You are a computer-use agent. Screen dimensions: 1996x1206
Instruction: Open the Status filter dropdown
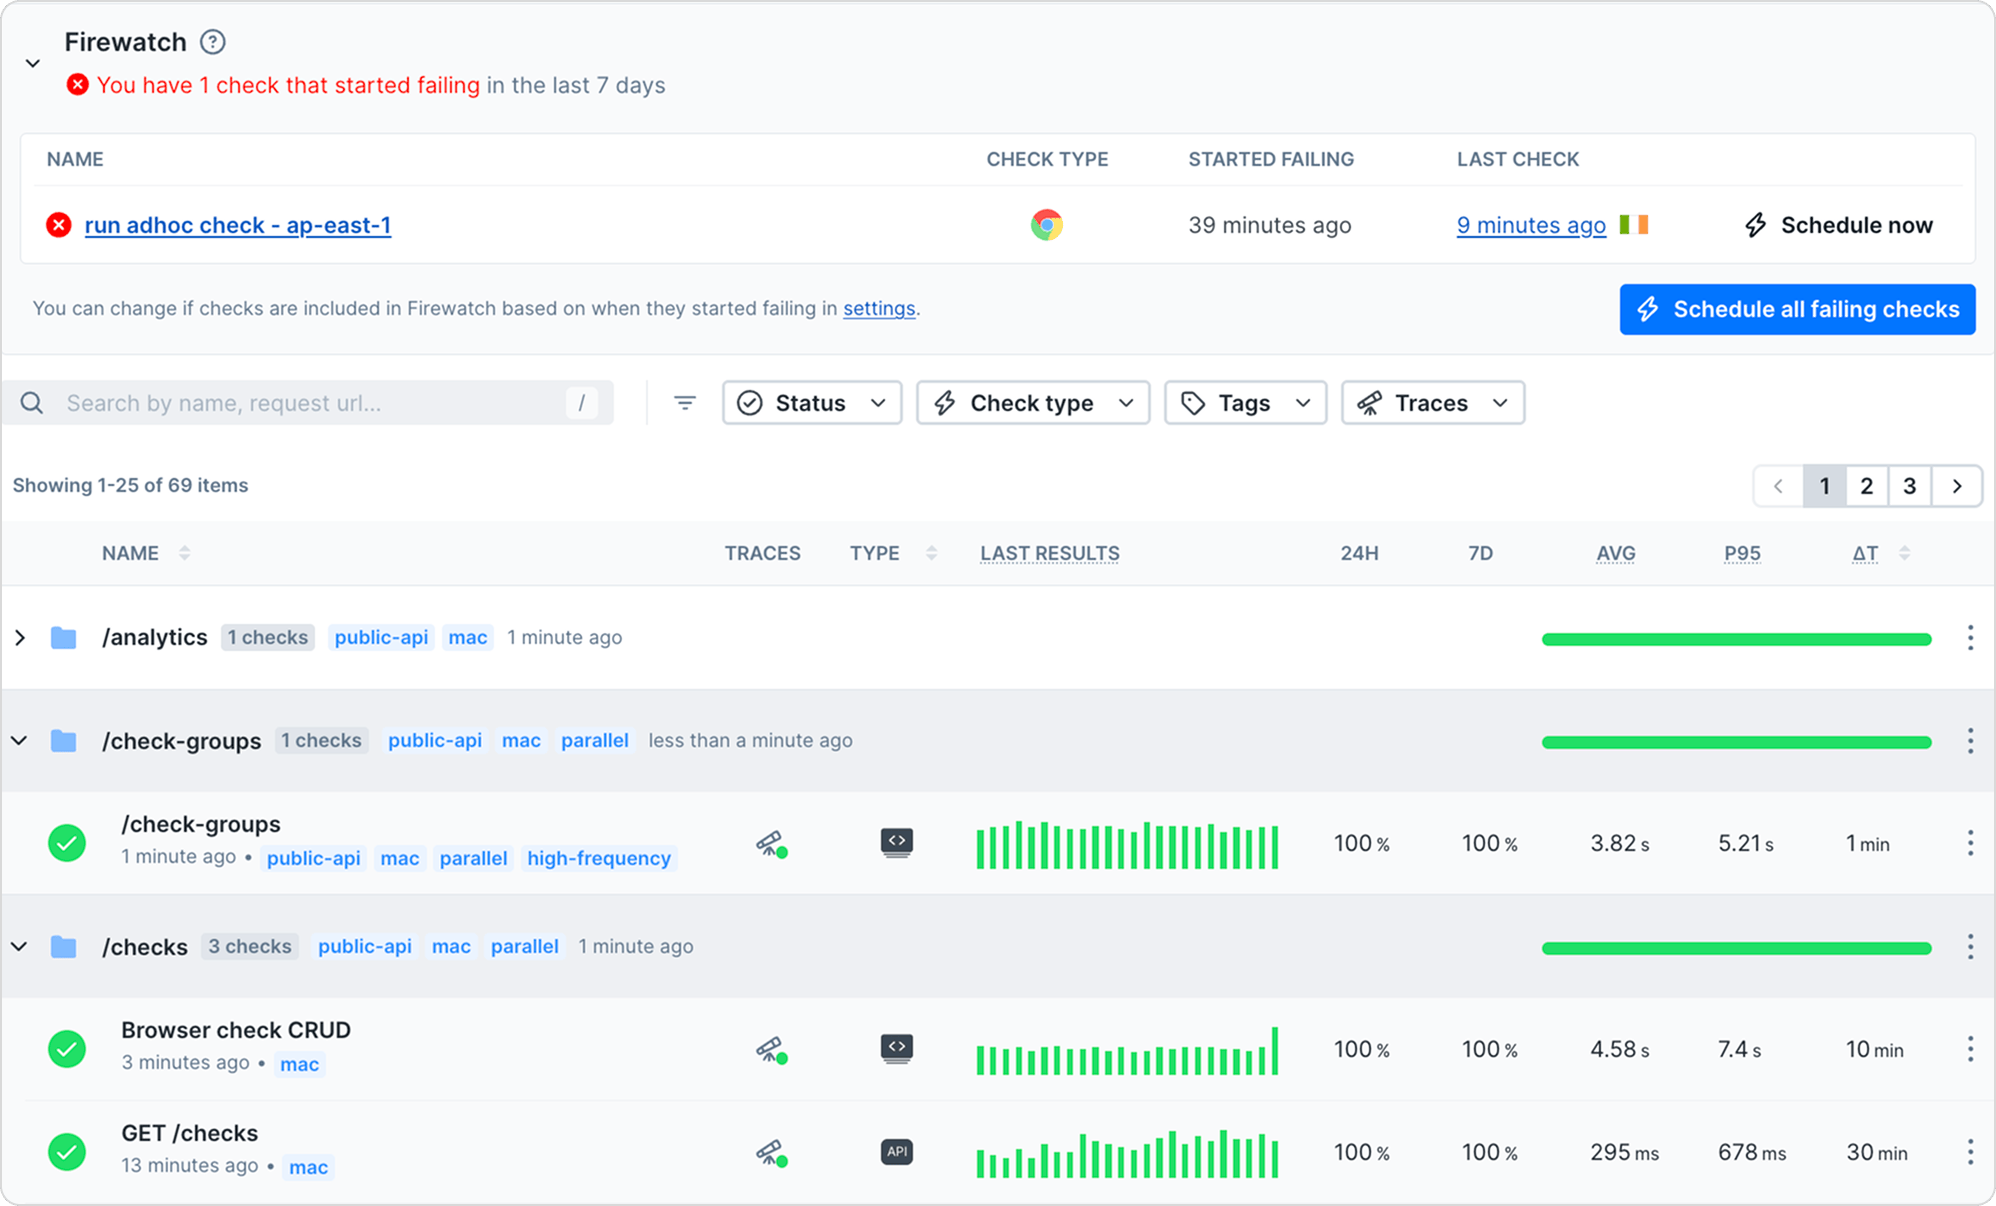coord(811,402)
